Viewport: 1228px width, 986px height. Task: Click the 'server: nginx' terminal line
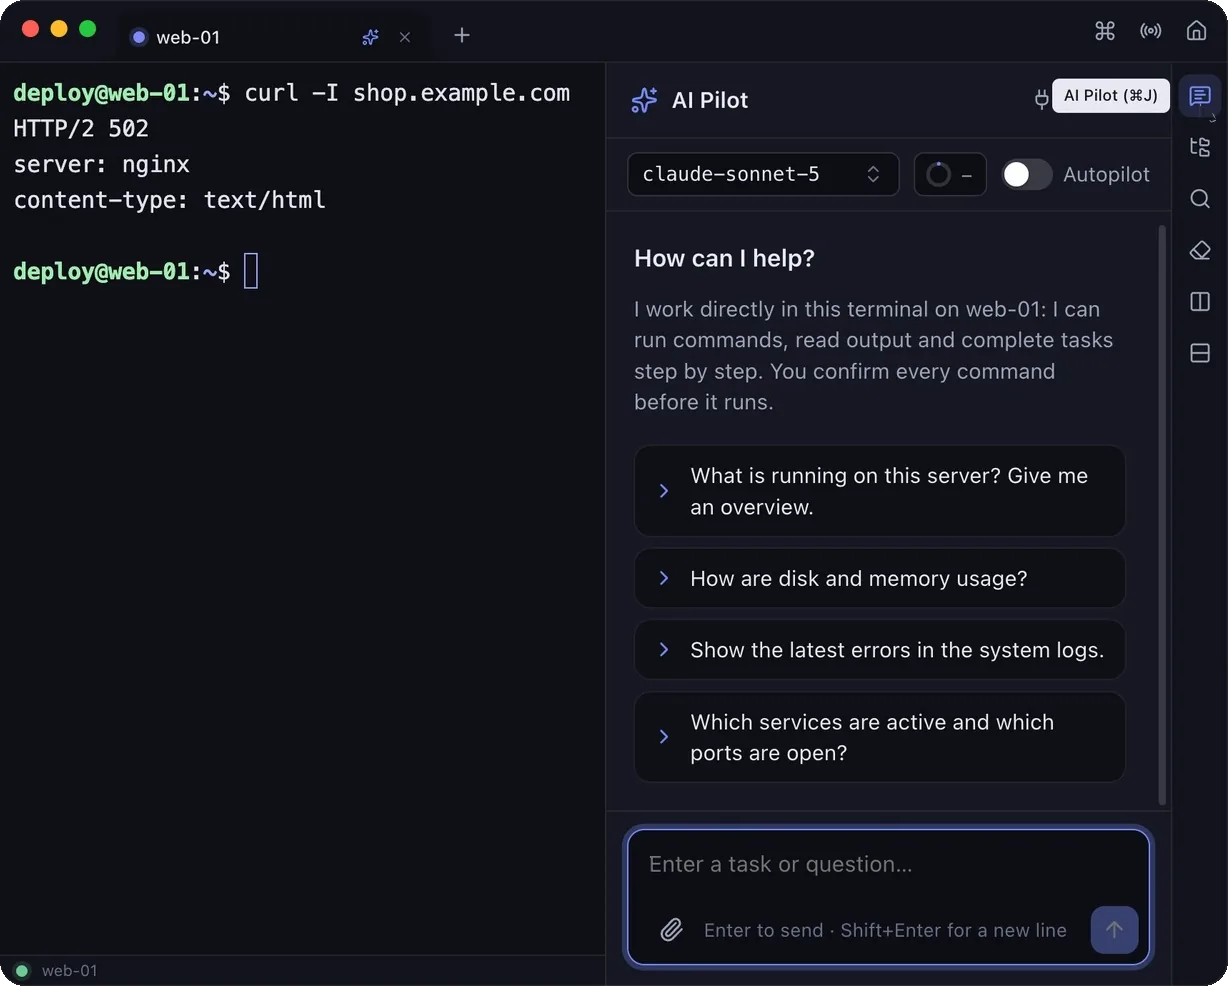pos(101,164)
